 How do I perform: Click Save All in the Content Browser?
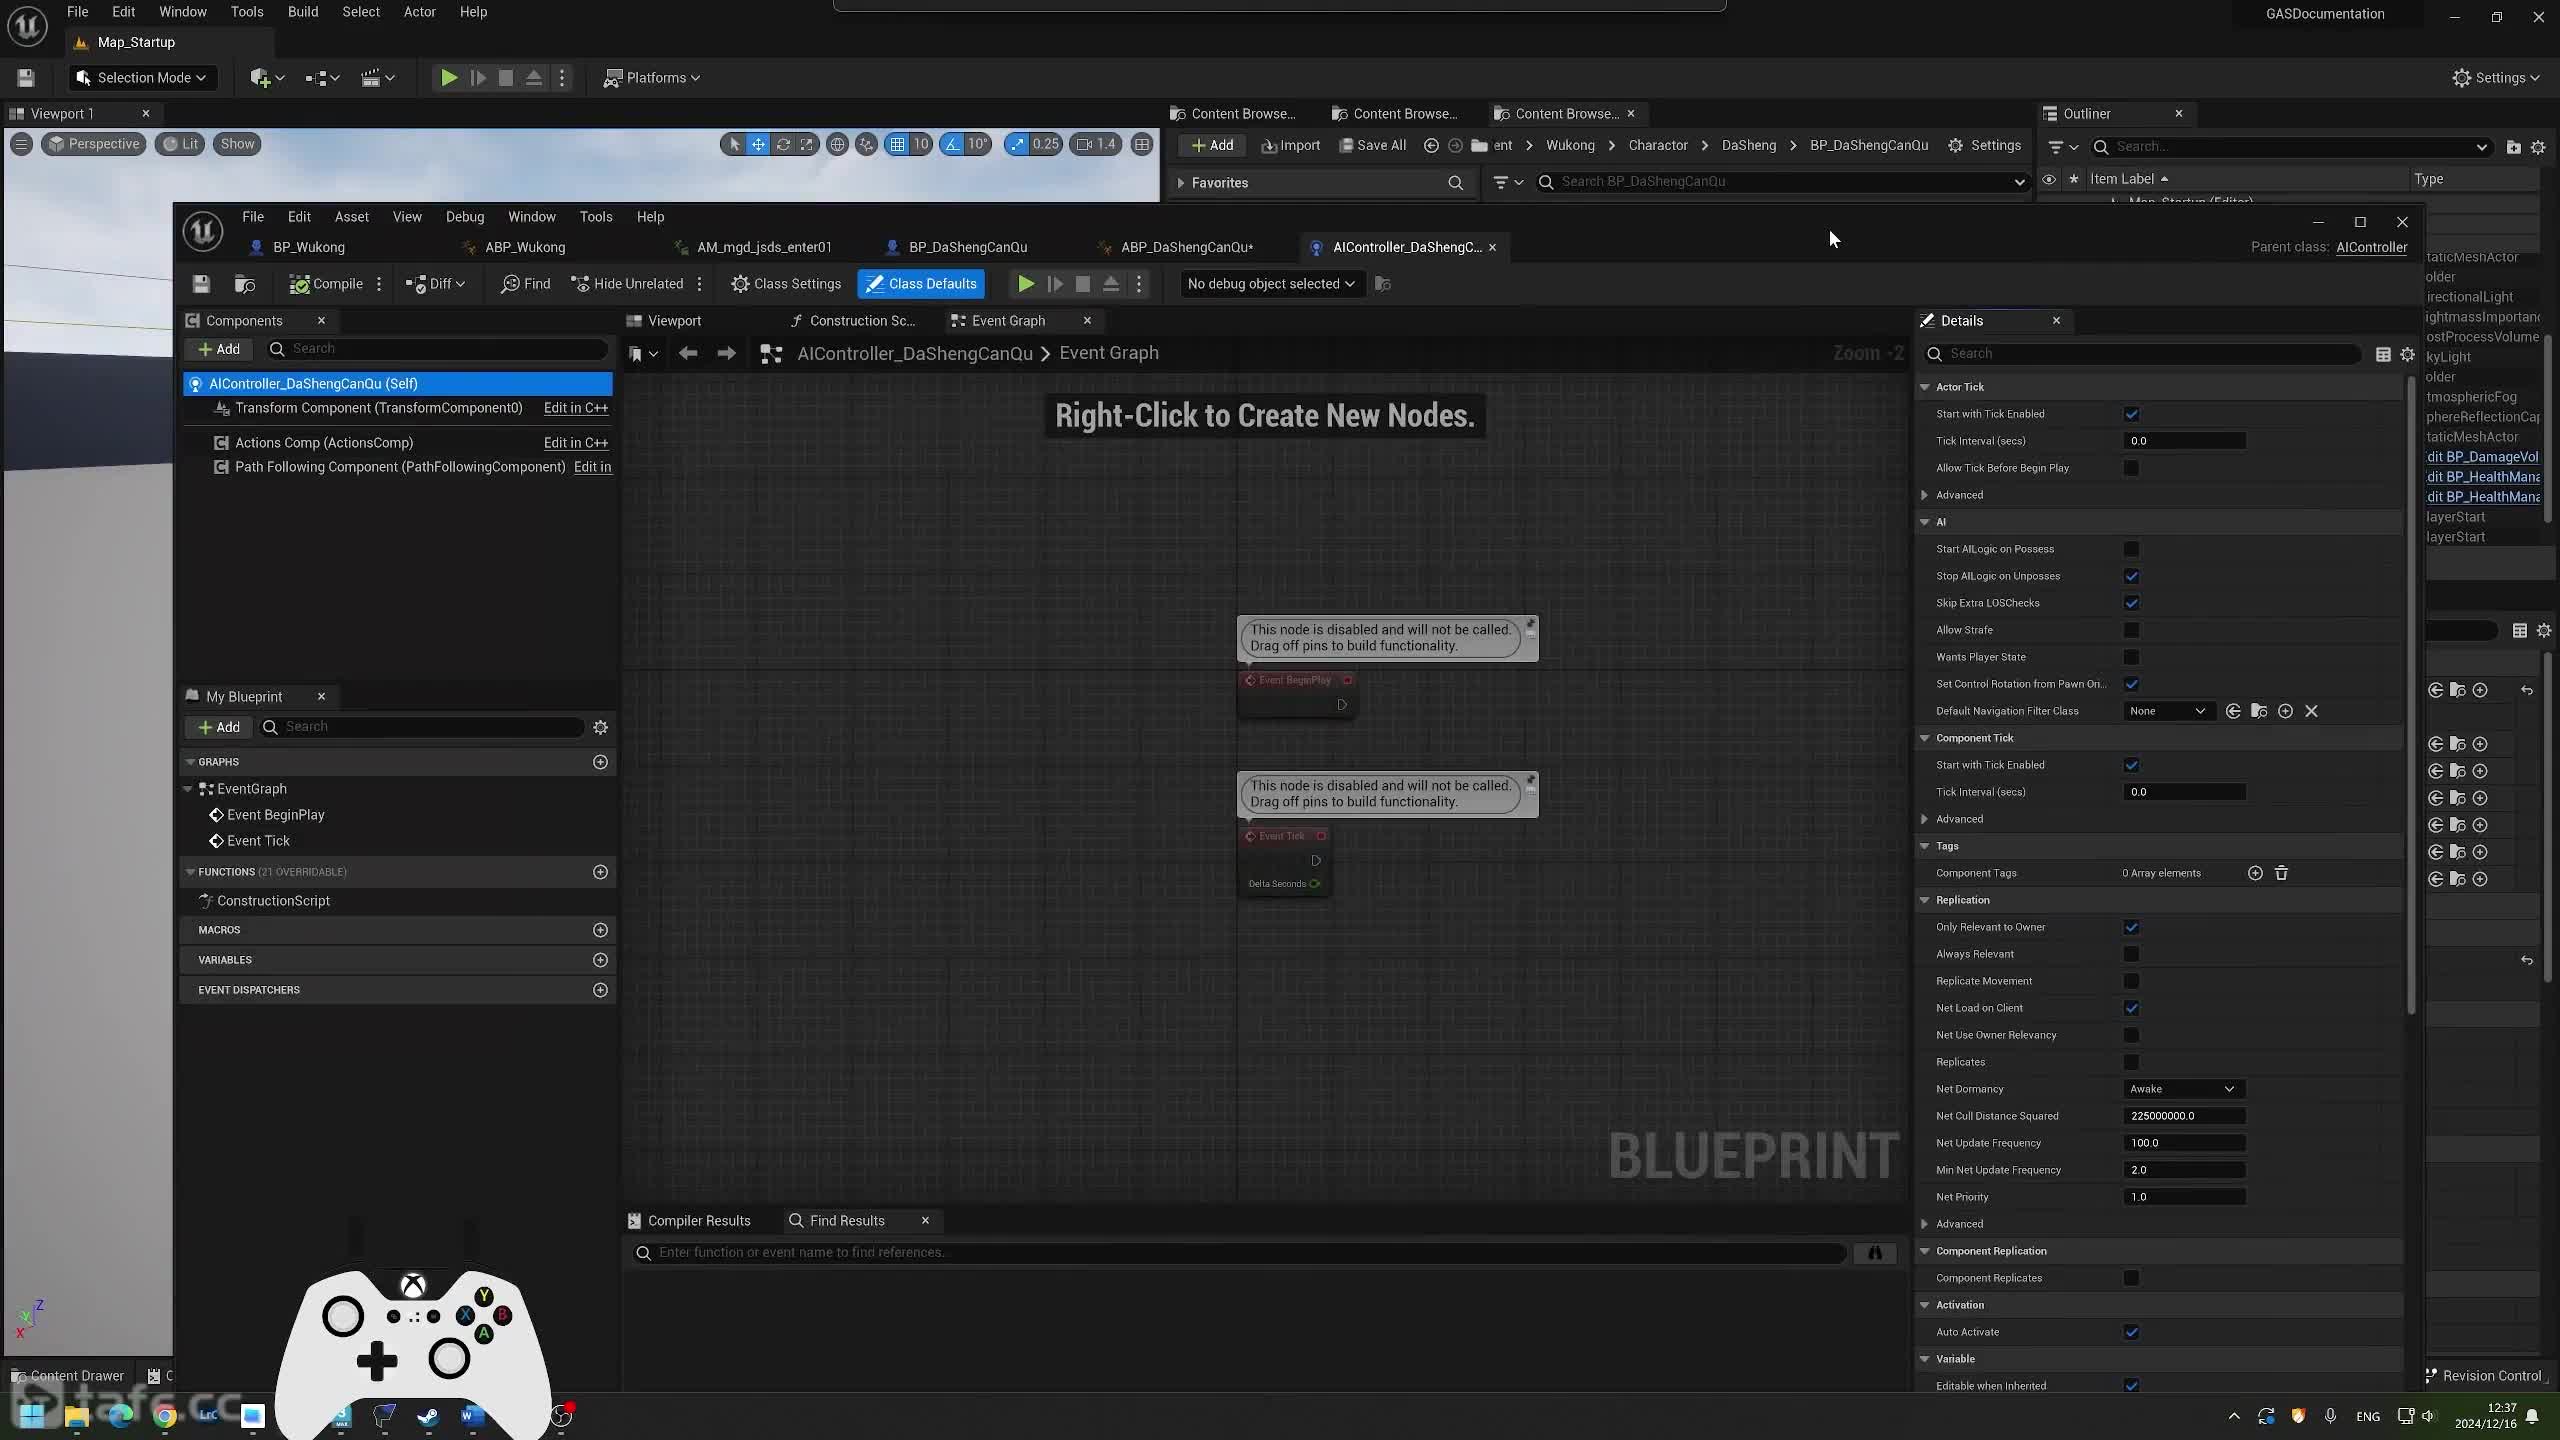(1372, 145)
